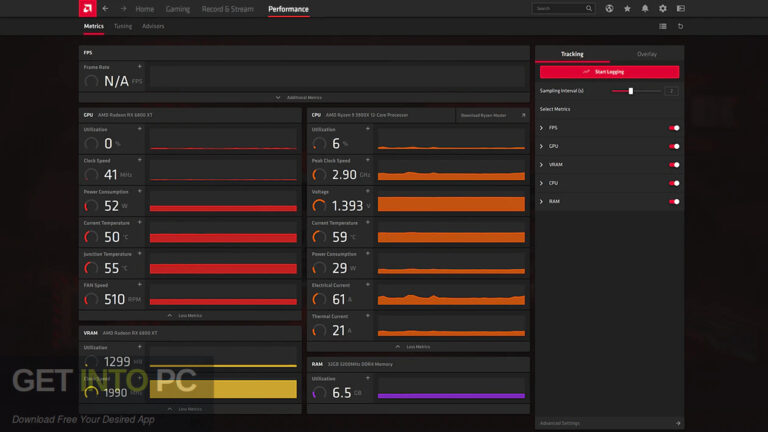Open notifications bell icon
The height and width of the screenshot is (432, 768).
pyautogui.click(x=645, y=8)
